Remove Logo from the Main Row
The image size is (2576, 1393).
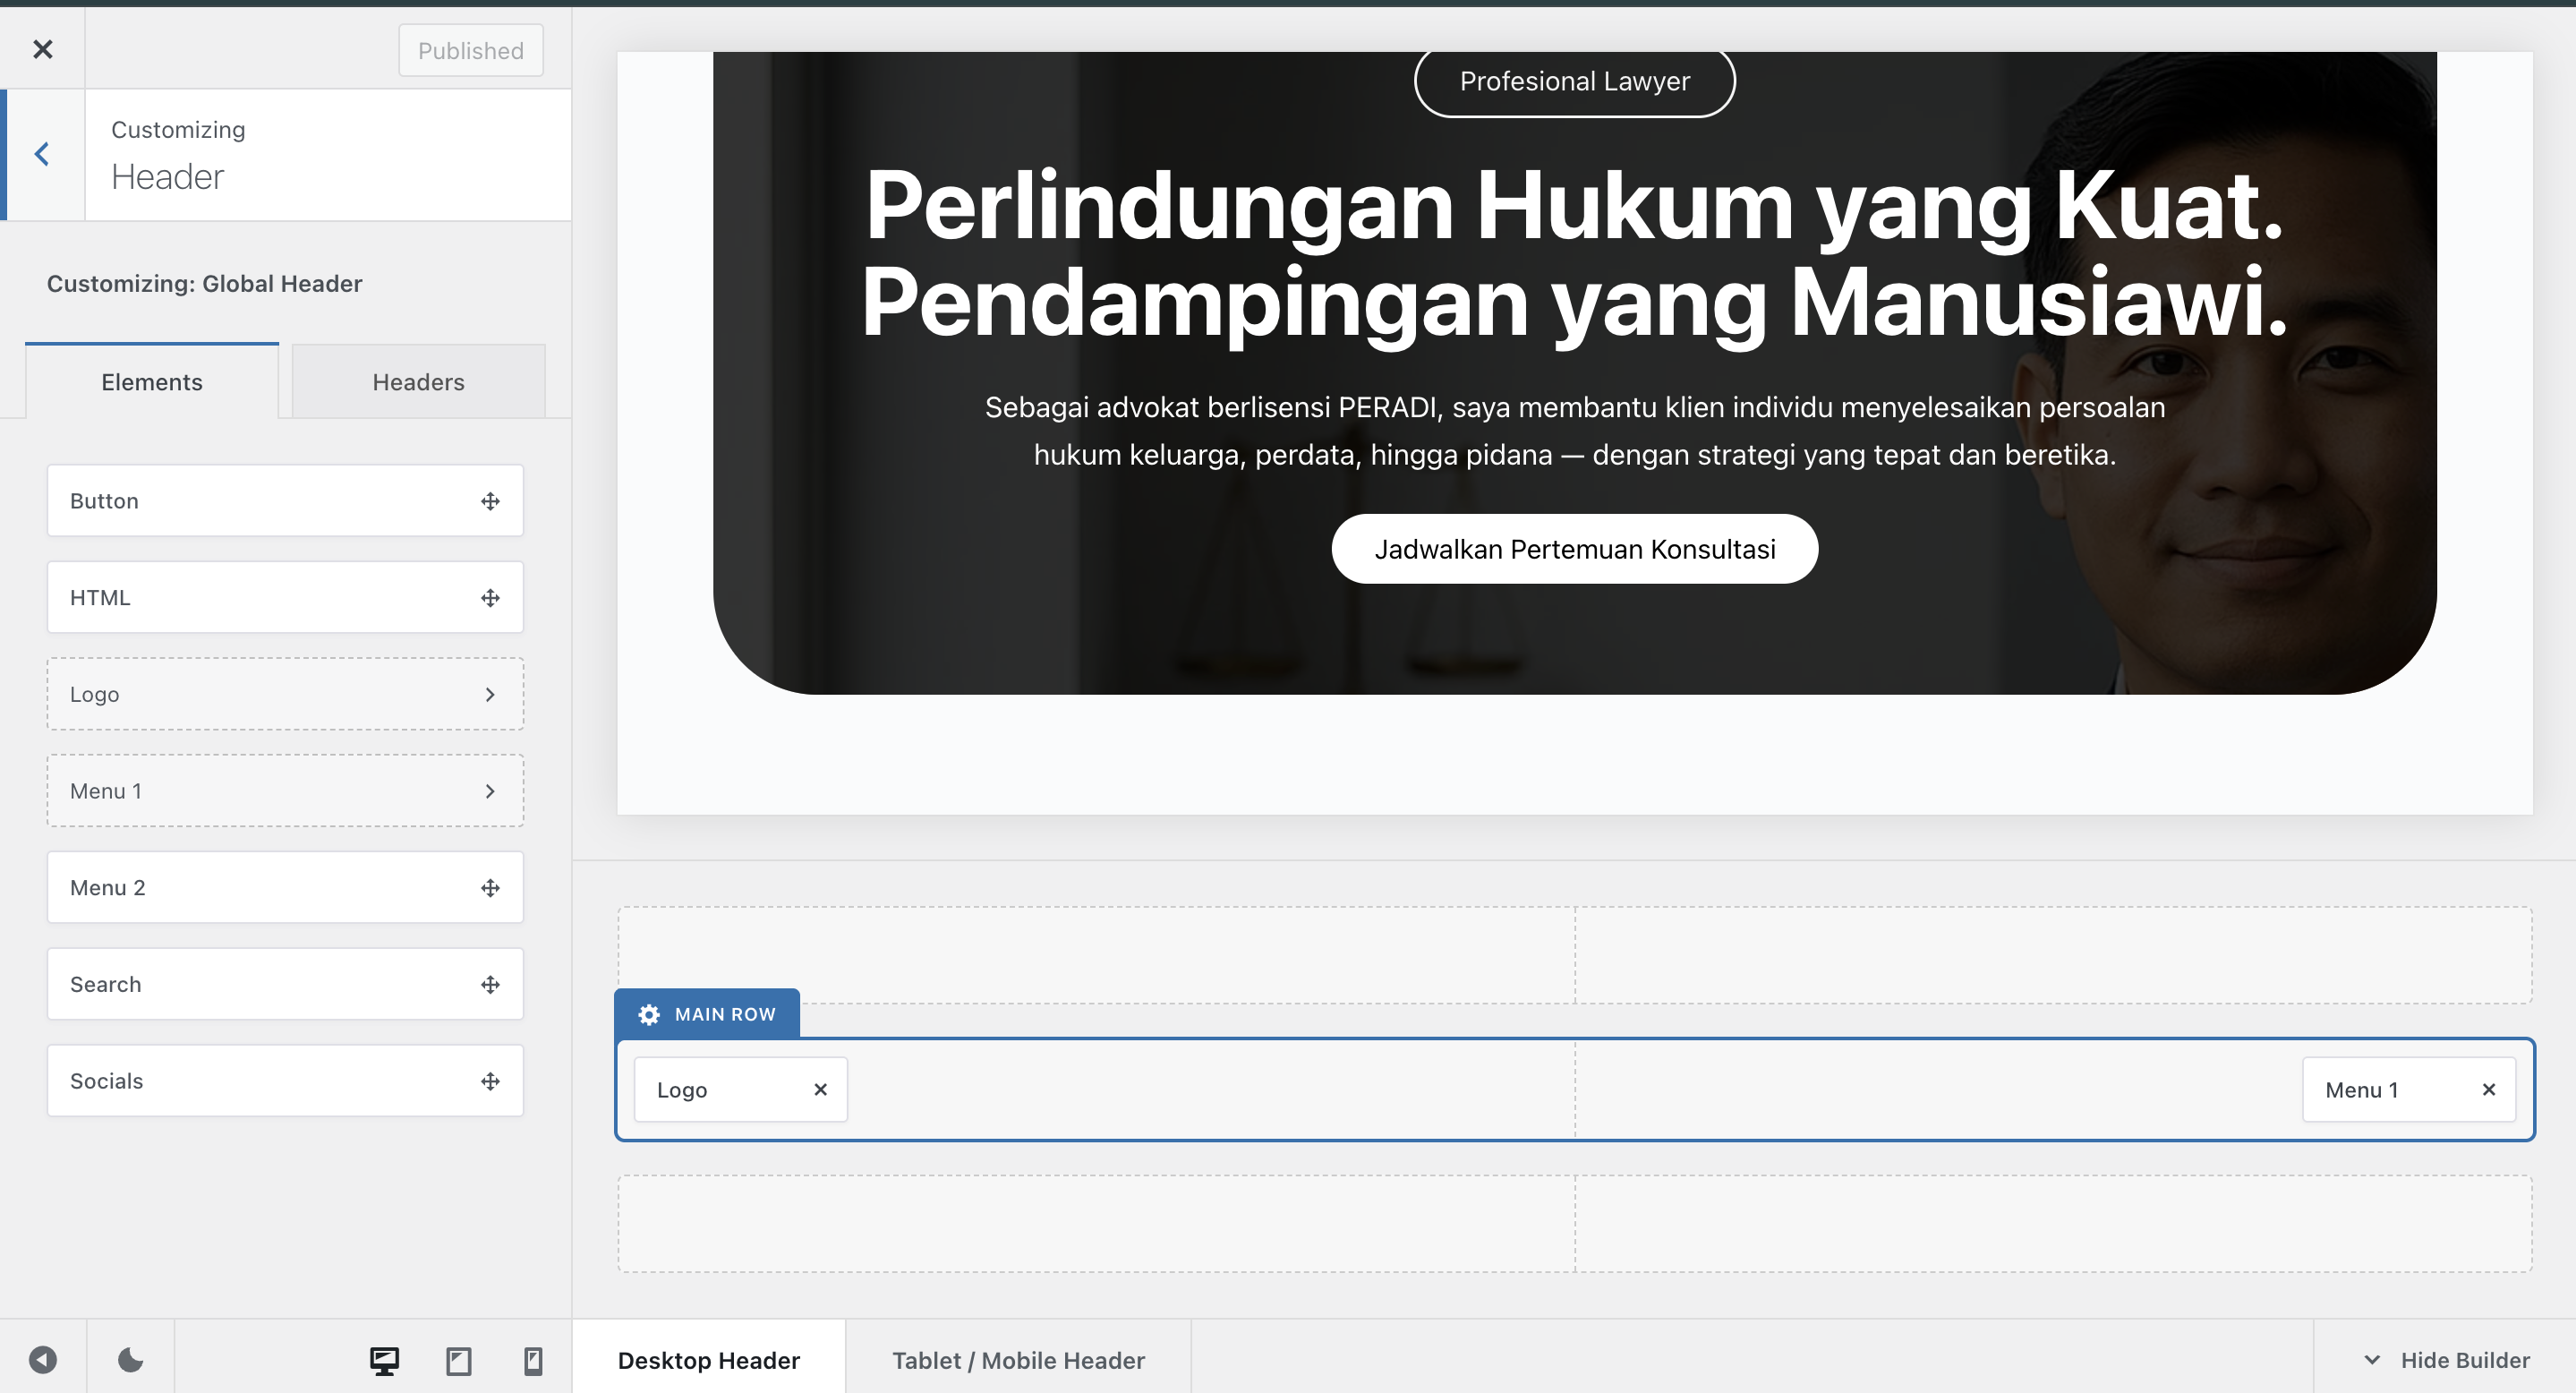(x=820, y=1089)
